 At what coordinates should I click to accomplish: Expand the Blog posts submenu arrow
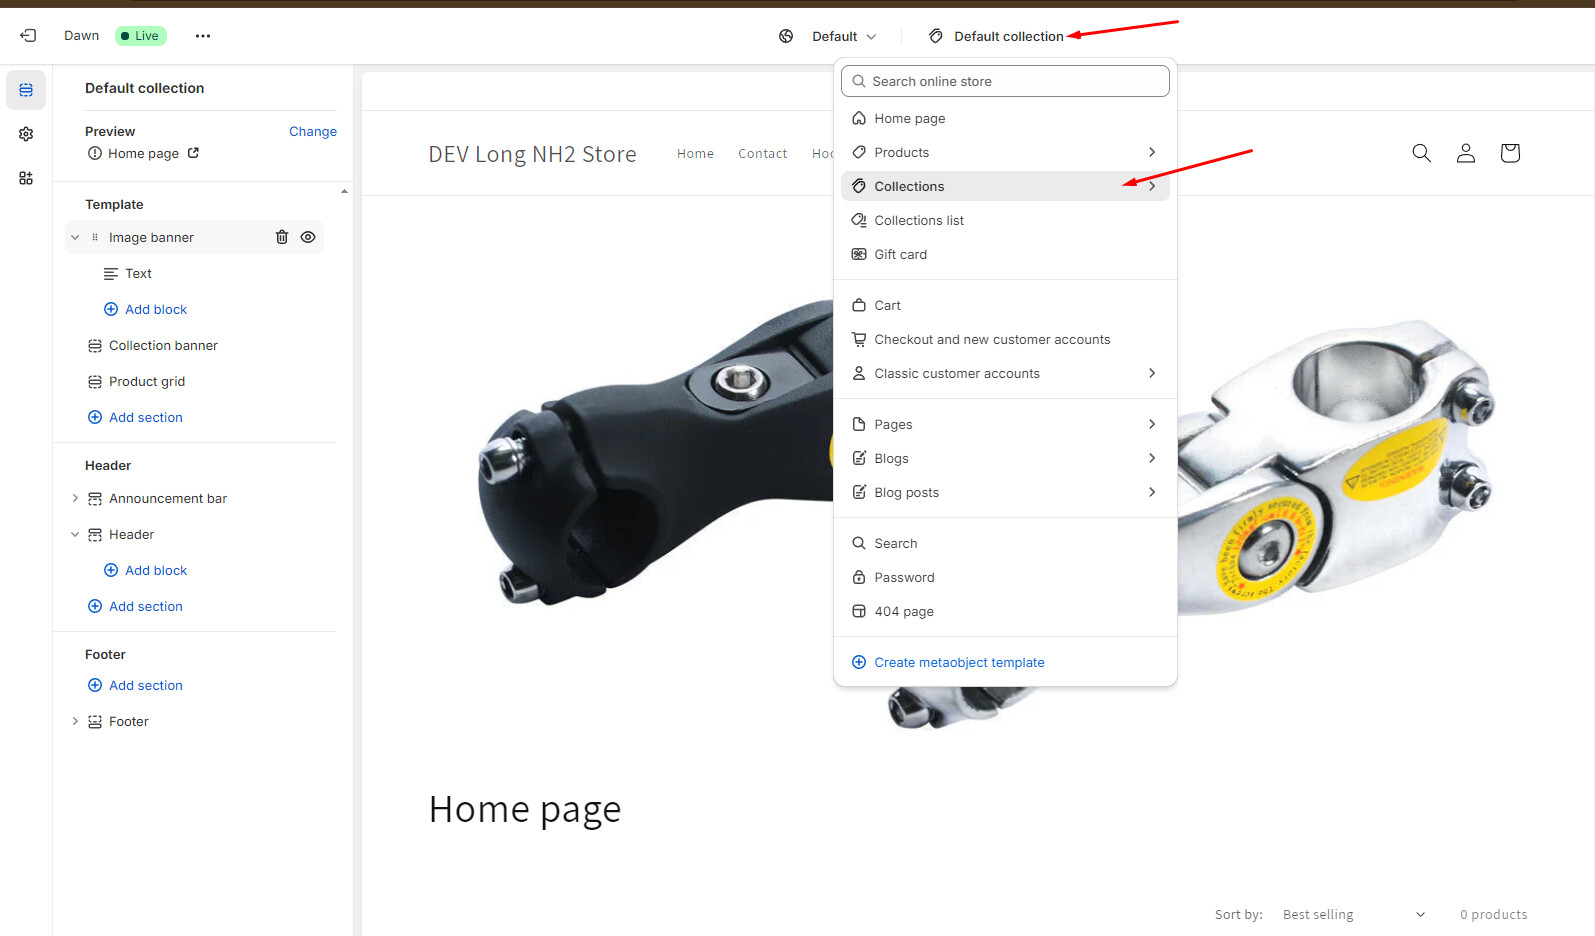coord(1152,492)
